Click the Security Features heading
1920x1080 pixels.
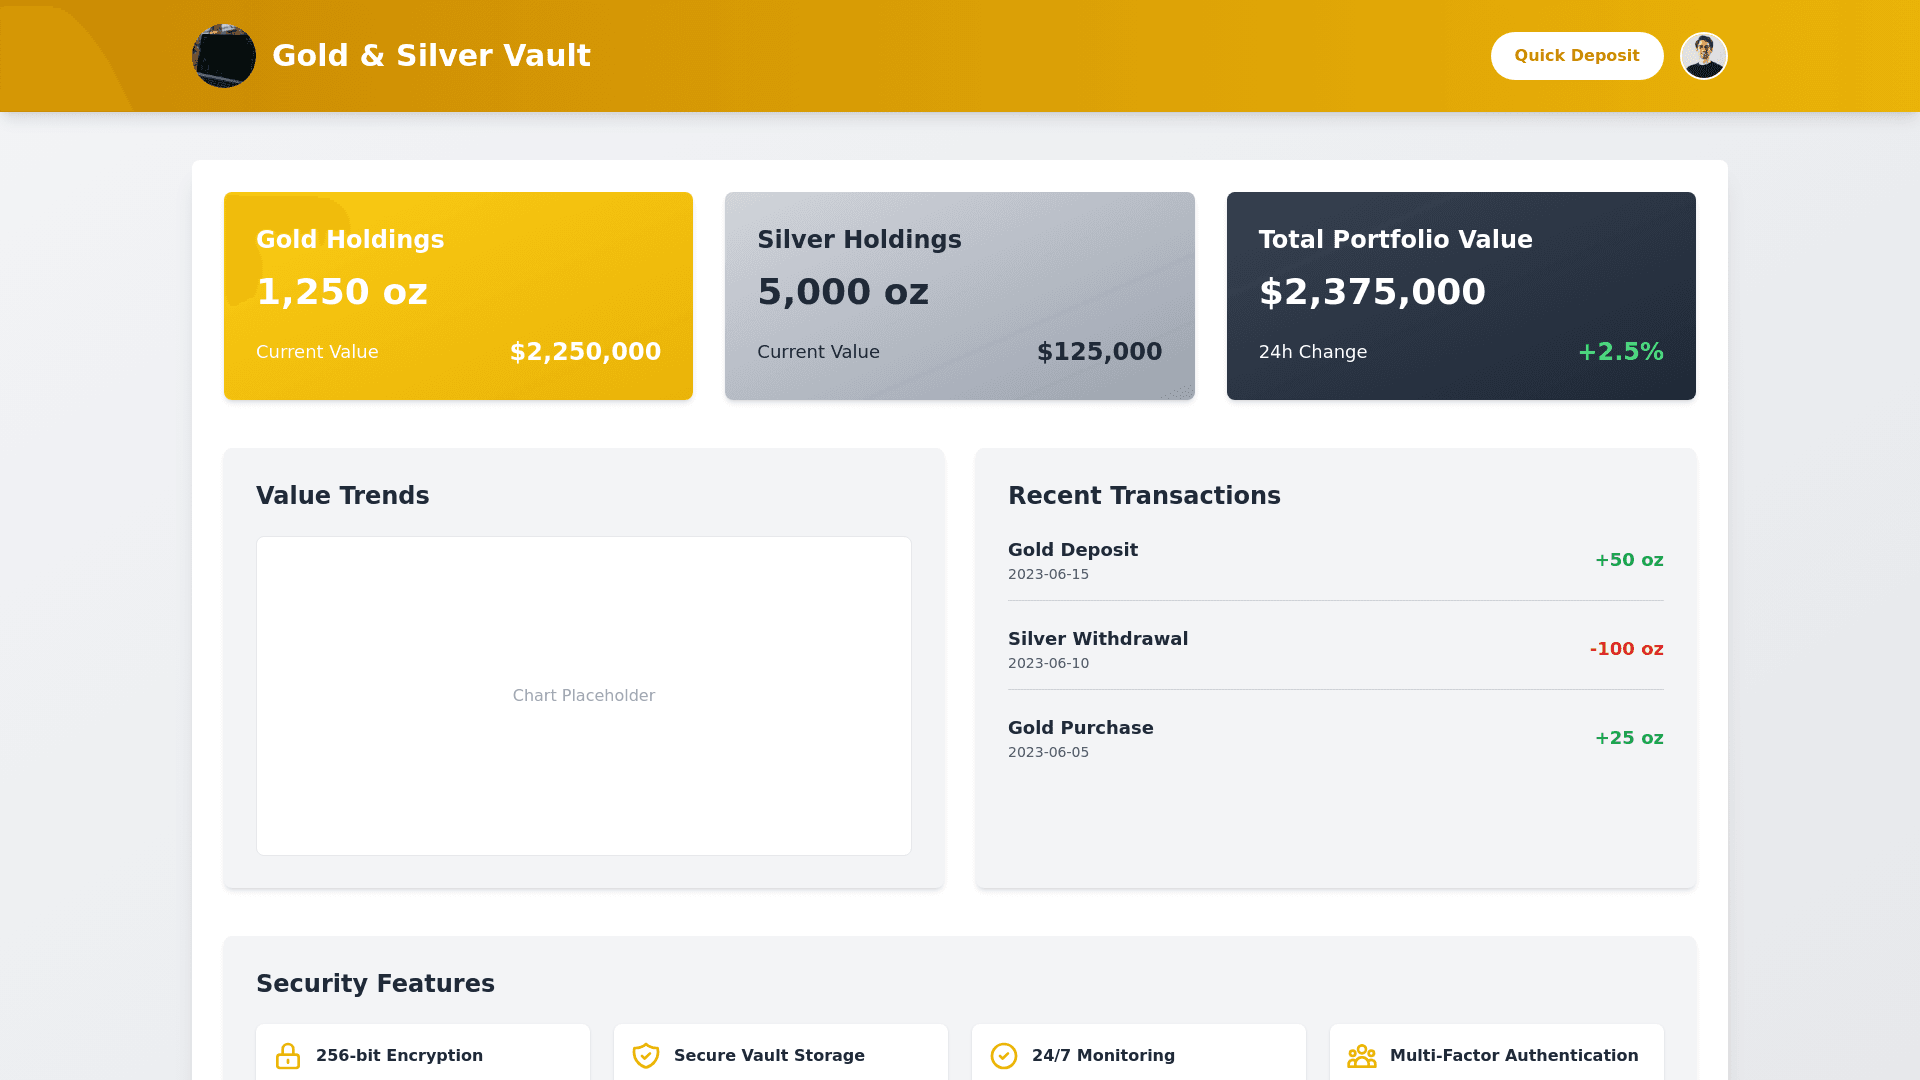(x=375, y=984)
